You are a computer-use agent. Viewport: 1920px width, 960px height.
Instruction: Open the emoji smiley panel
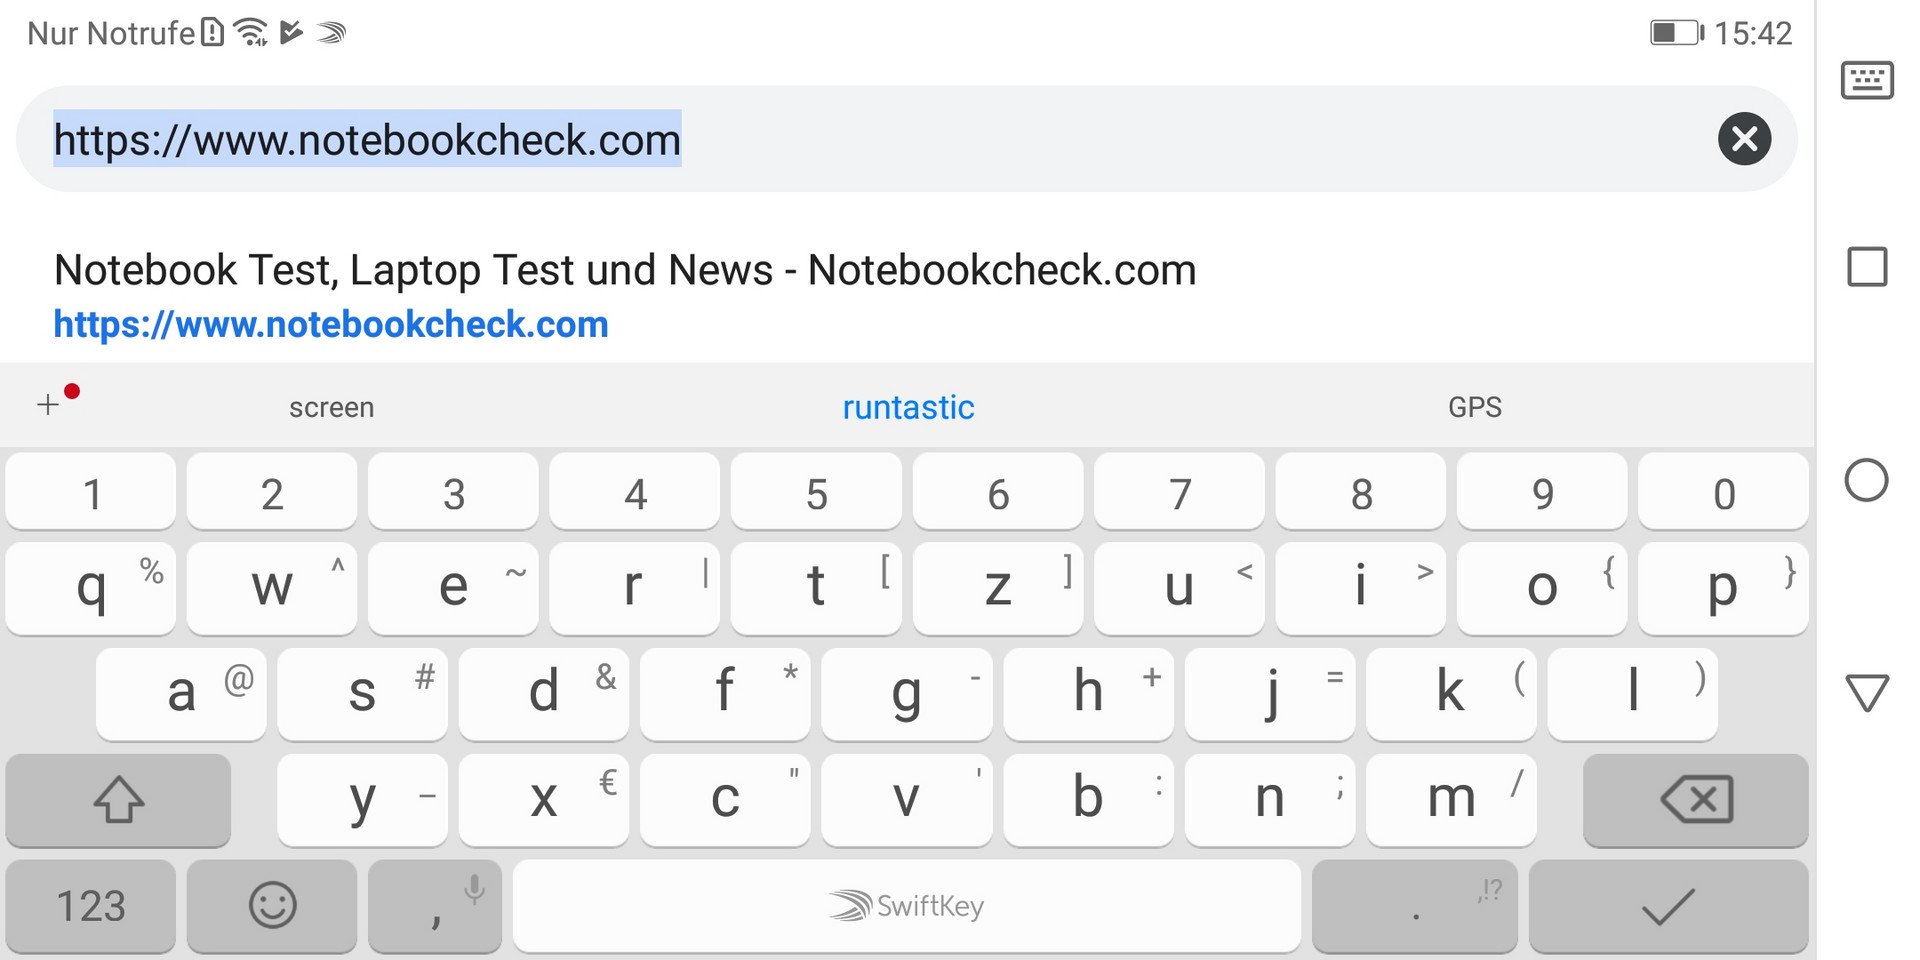click(x=272, y=906)
